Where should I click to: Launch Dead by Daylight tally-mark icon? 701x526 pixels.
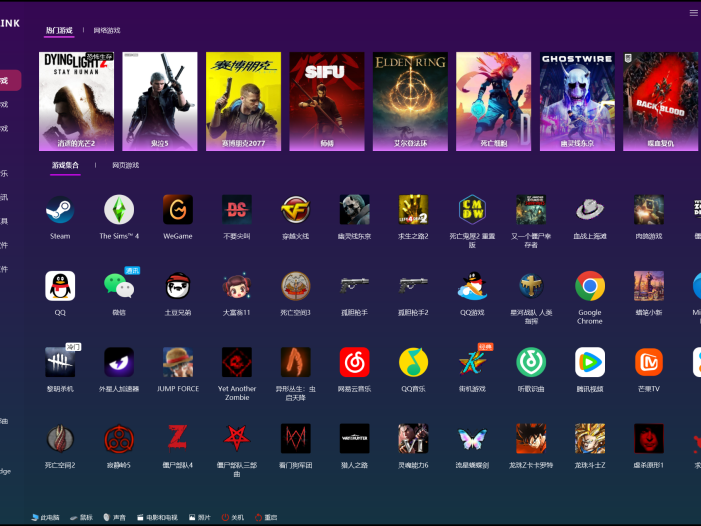point(60,362)
